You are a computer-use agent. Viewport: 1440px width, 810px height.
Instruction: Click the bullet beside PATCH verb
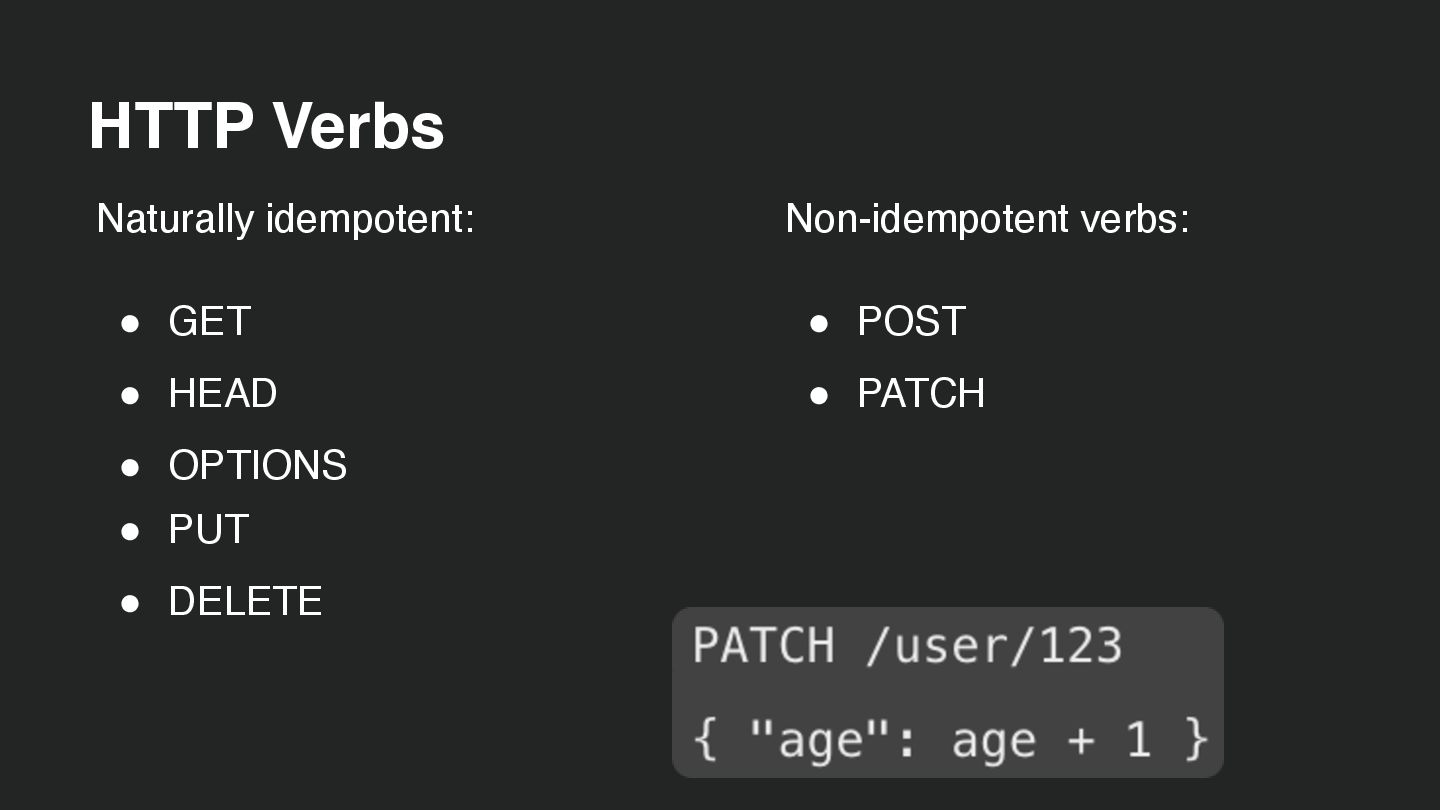tap(819, 395)
